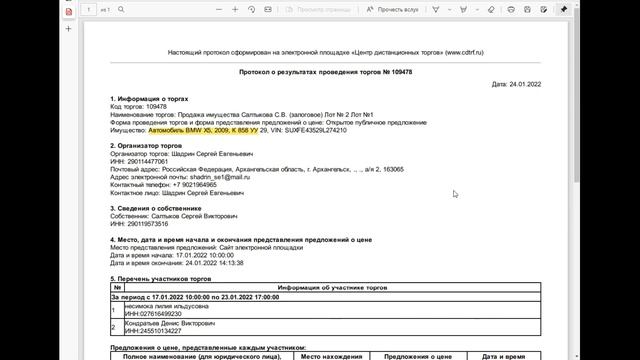This screenshot has height=360, width=640.
Task: Click table header 'Информация об участнике торгов'
Action: tap(332, 288)
